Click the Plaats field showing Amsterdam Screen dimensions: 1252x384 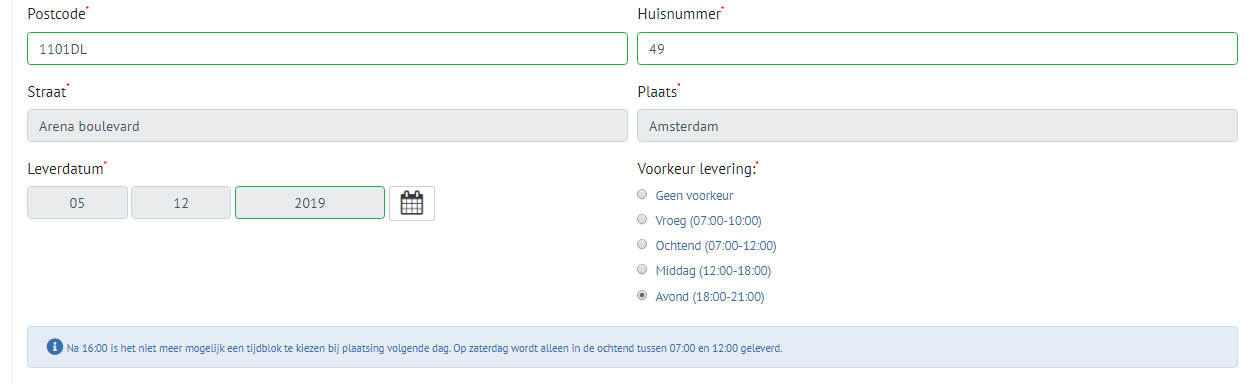(x=937, y=126)
